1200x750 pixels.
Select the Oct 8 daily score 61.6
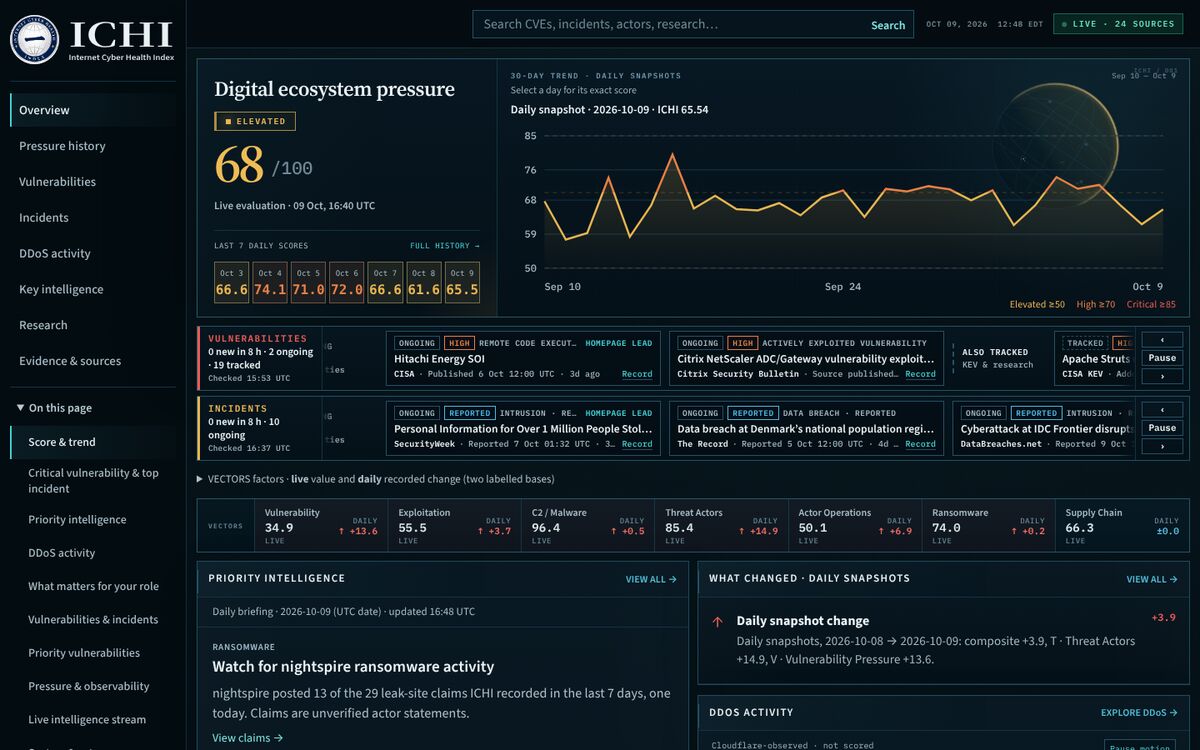click(x=423, y=283)
